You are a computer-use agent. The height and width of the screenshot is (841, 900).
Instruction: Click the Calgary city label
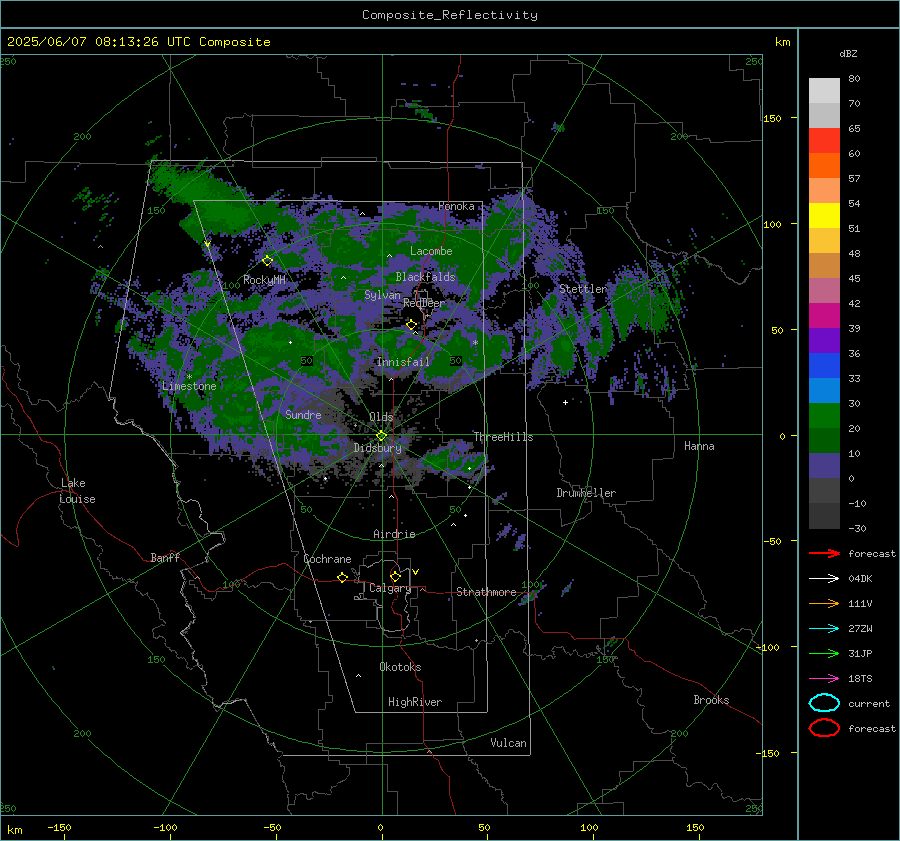tap(390, 588)
